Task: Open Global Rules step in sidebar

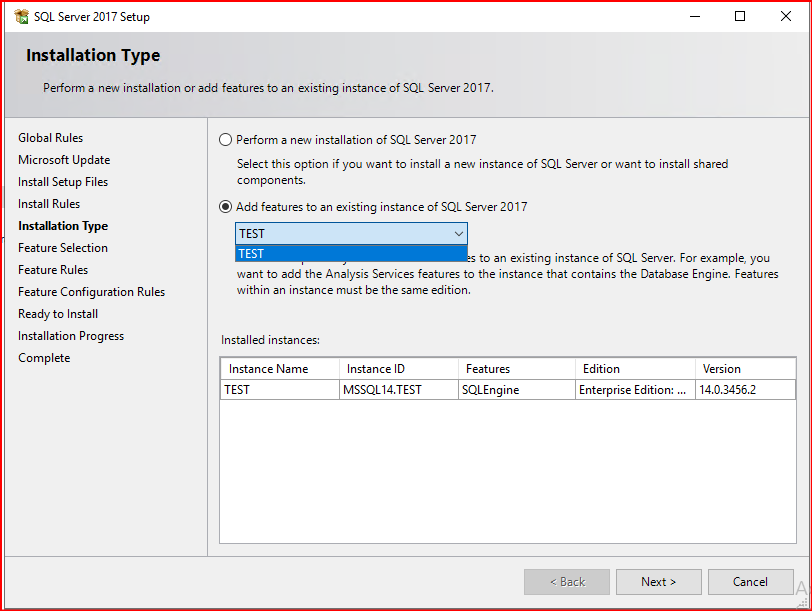Action: [x=51, y=138]
